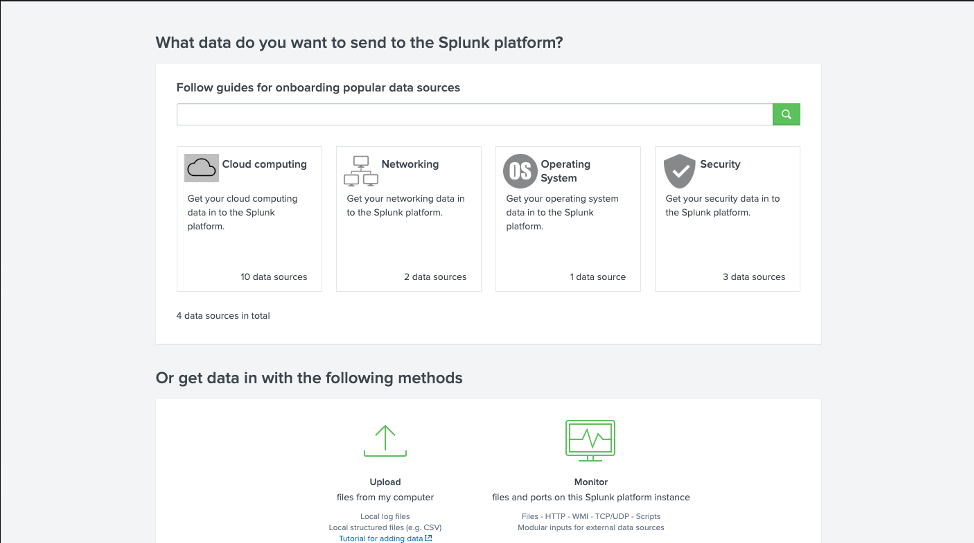Click 'Get your operating system data' description
974x543 pixels.
pos(562,212)
